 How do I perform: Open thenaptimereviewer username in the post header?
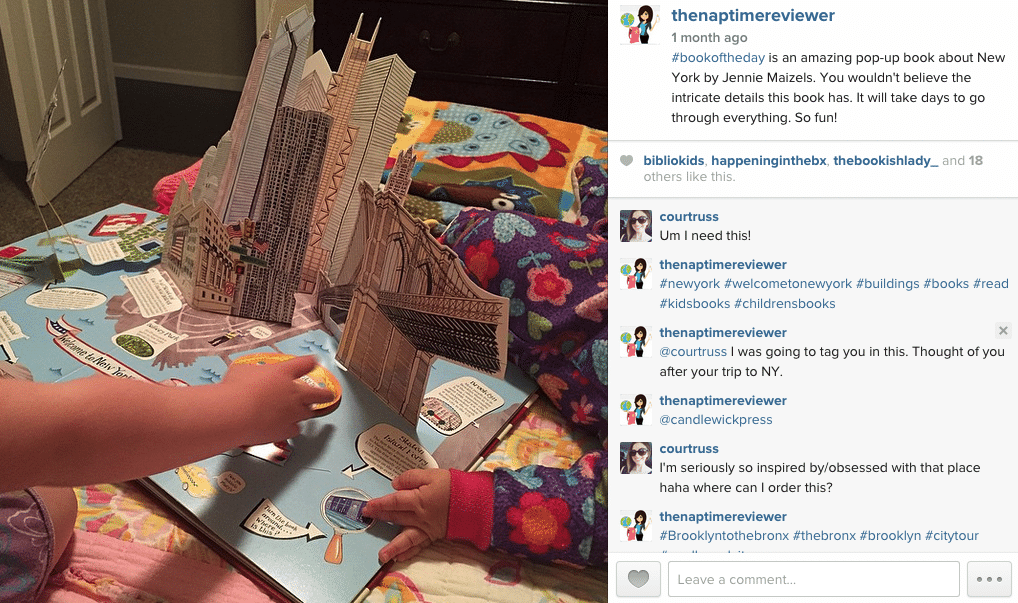[753, 16]
